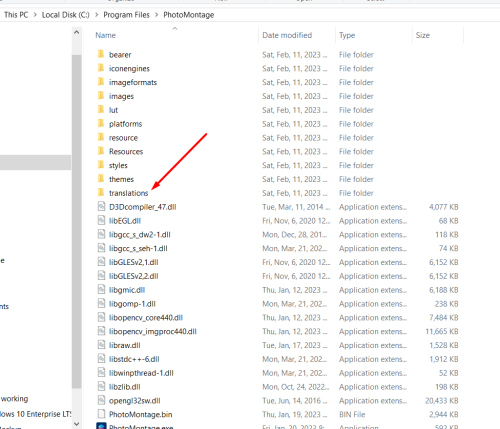Viewport: 500px width, 429px height.
Task: Select the libstdc++-6.dll file name
Action: [x=134, y=359]
